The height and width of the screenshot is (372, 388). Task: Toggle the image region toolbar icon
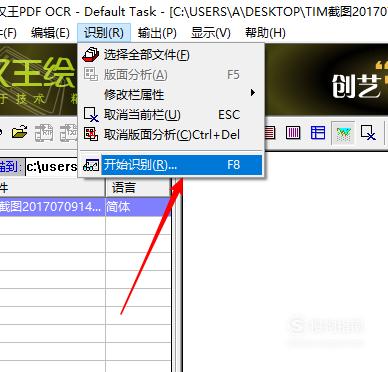point(343,133)
